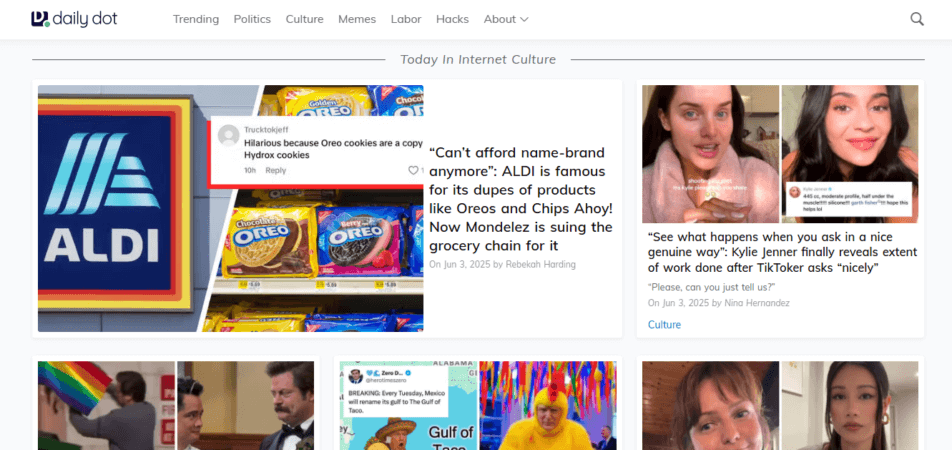
Task: Read the ALDI Mondelez lawsuit headline
Action: pyautogui.click(x=520, y=199)
